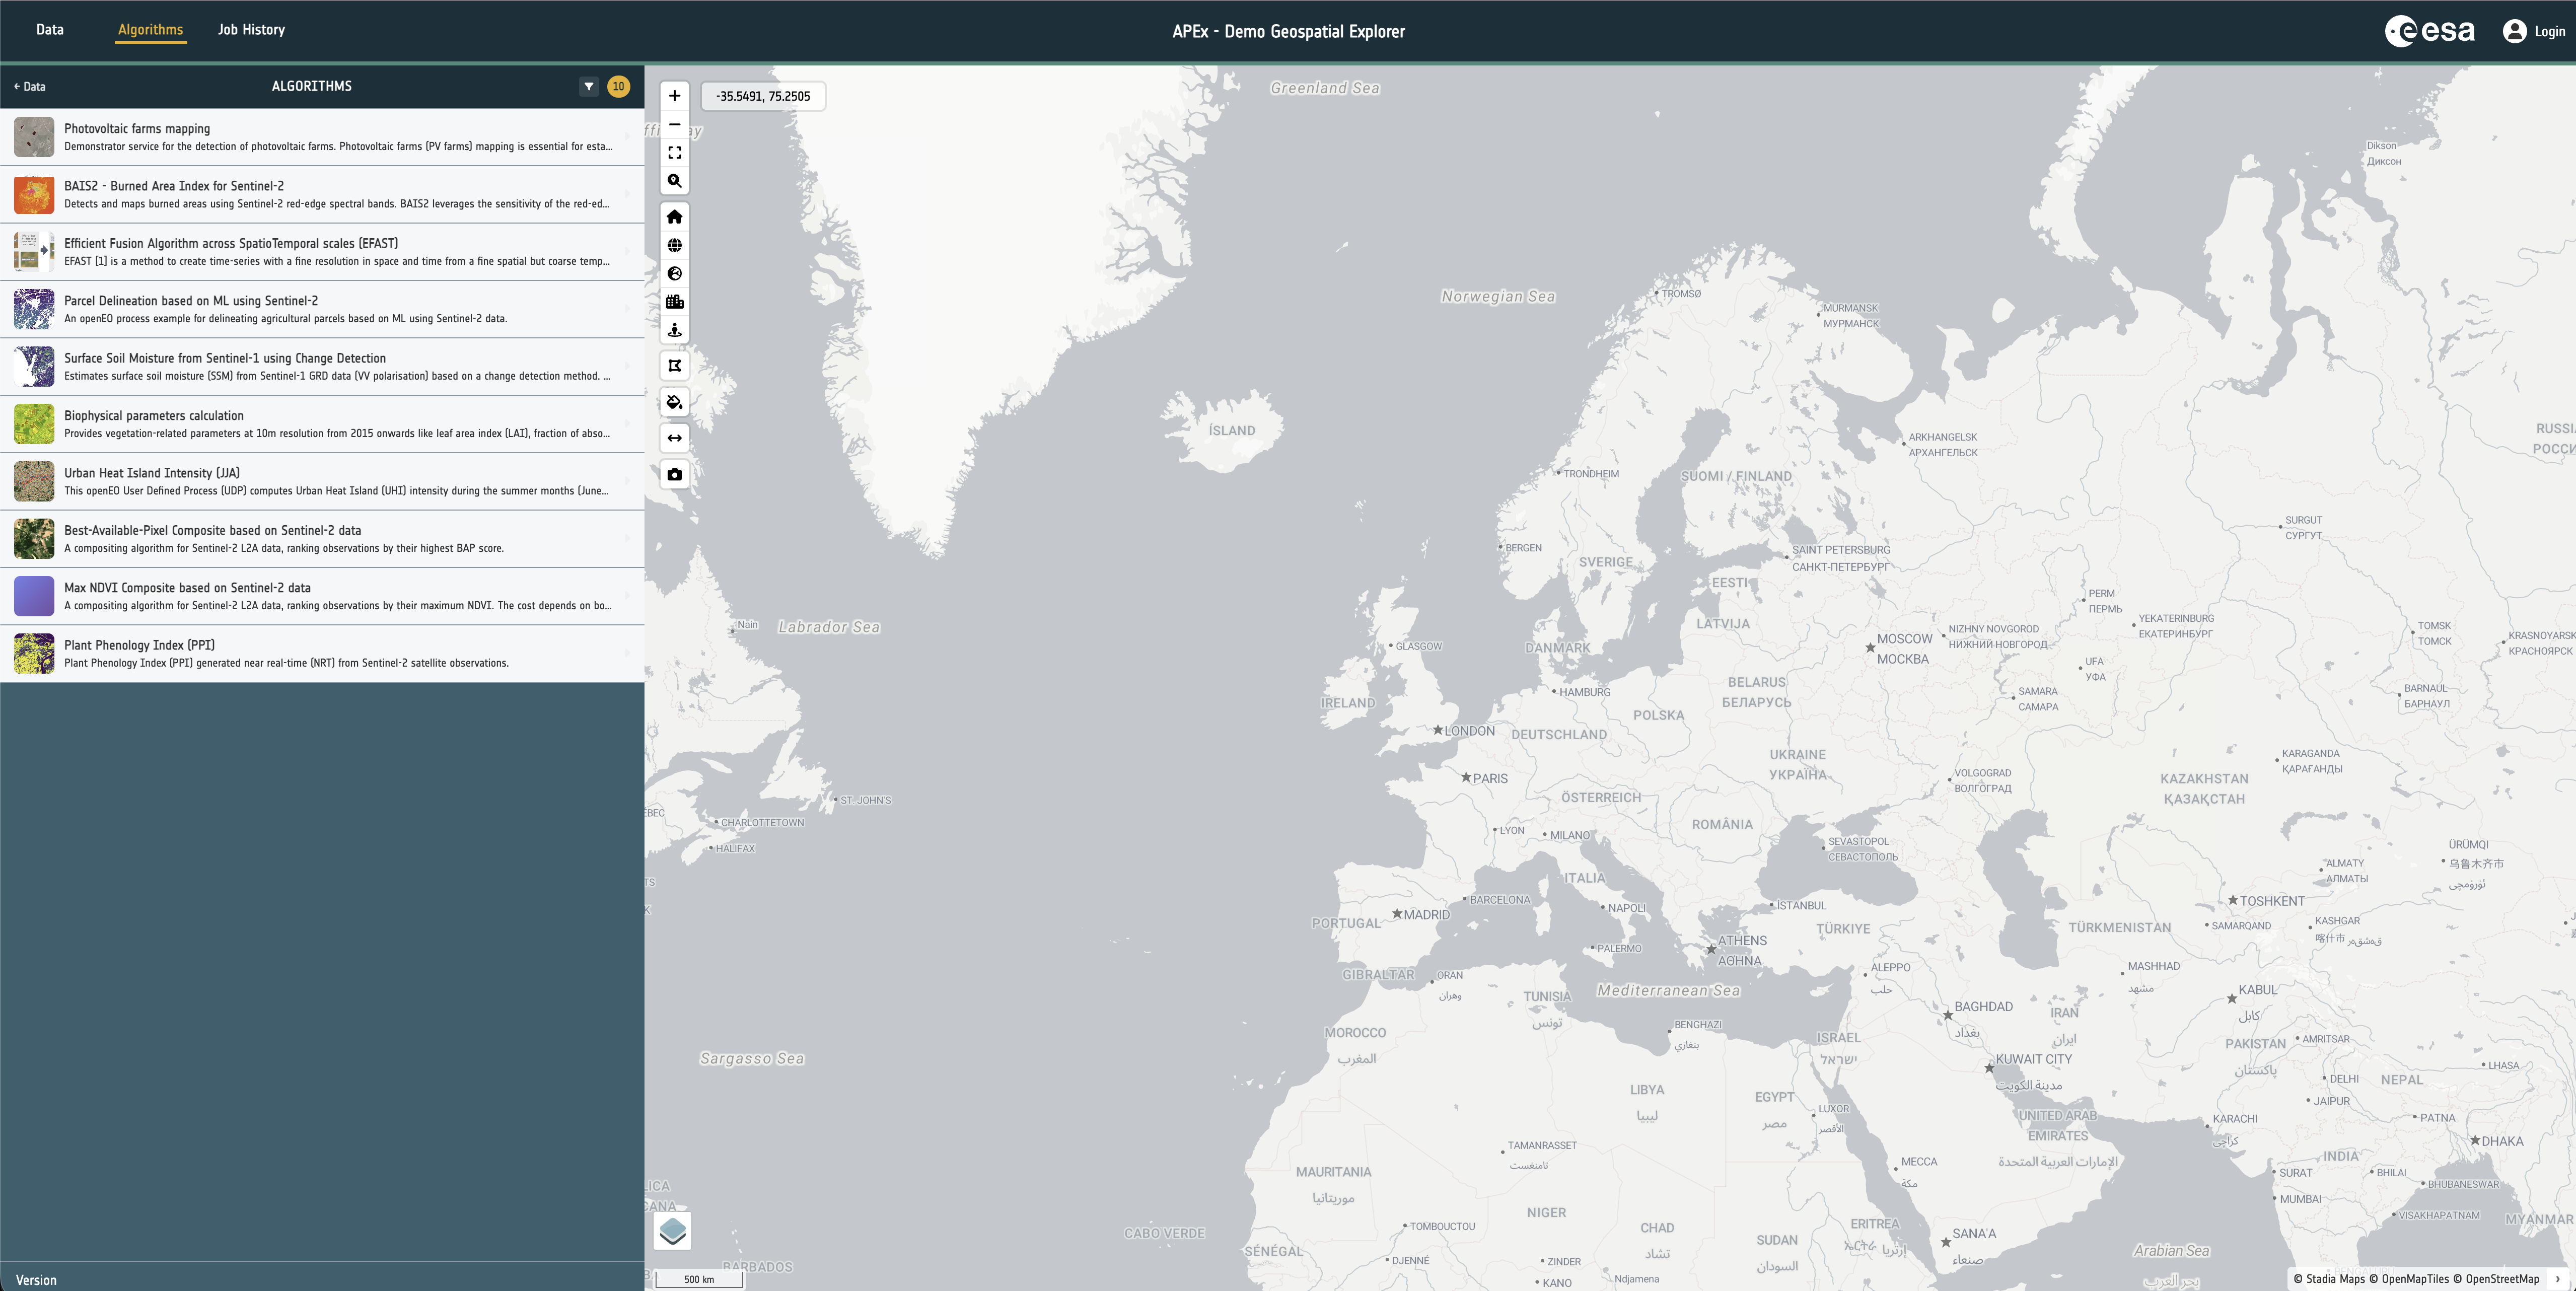2576x1291 pixels.
Task: Switch to the Data tab
Action: pyautogui.click(x=50, y=30)
